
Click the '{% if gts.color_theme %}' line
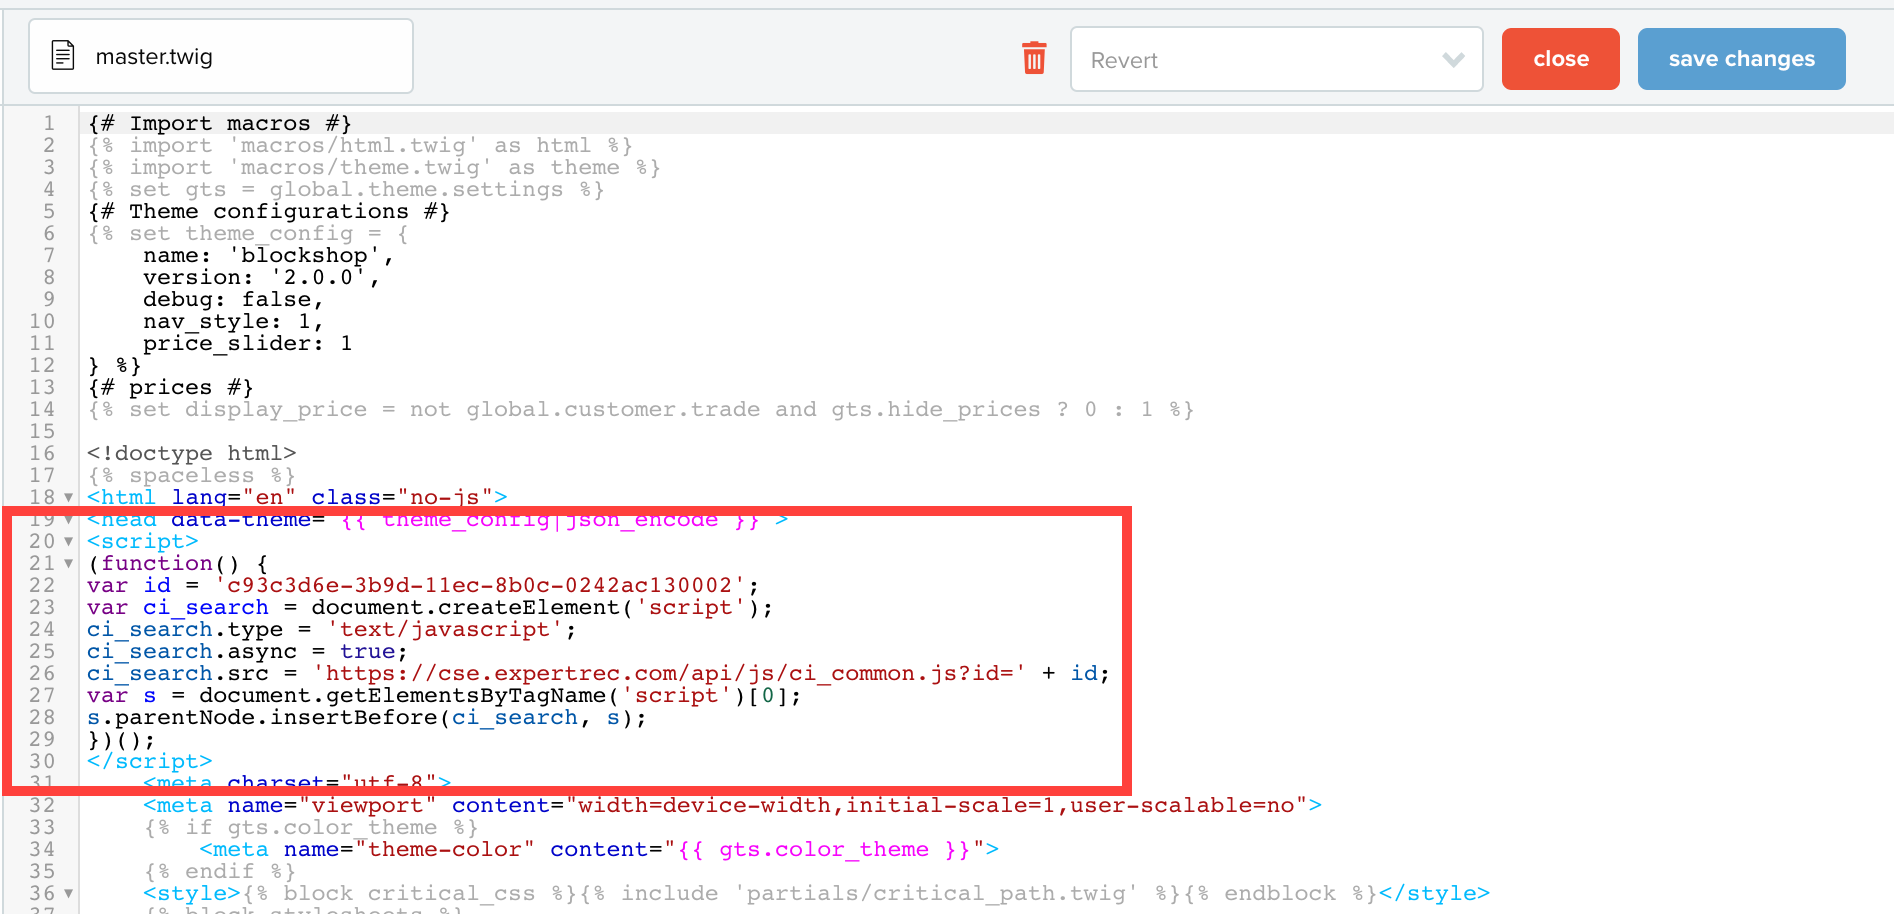(311, 827)
